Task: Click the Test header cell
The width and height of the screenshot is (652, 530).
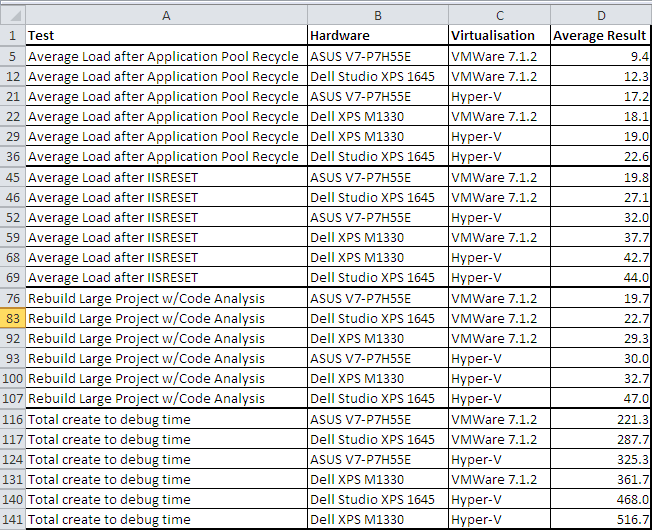Action: click(x=166, y=35)
